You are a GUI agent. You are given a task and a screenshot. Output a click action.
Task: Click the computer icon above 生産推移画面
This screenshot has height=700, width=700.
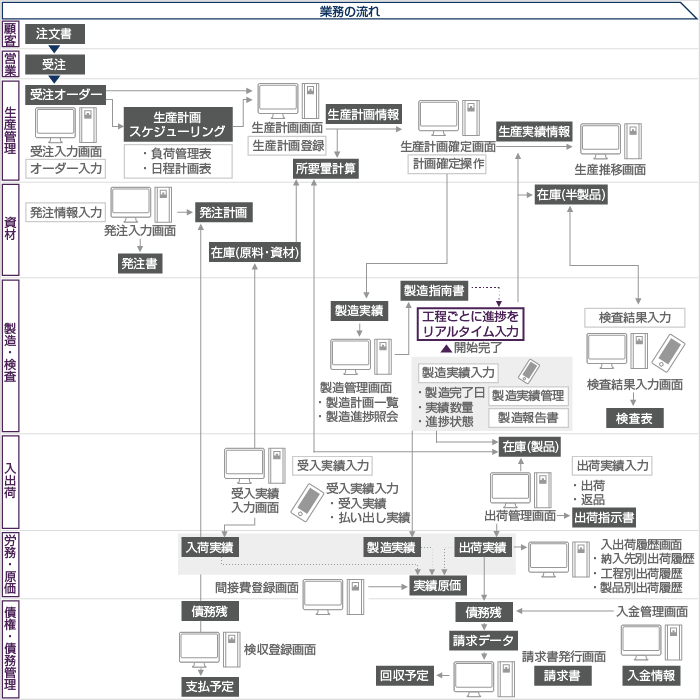coord(611,142)
